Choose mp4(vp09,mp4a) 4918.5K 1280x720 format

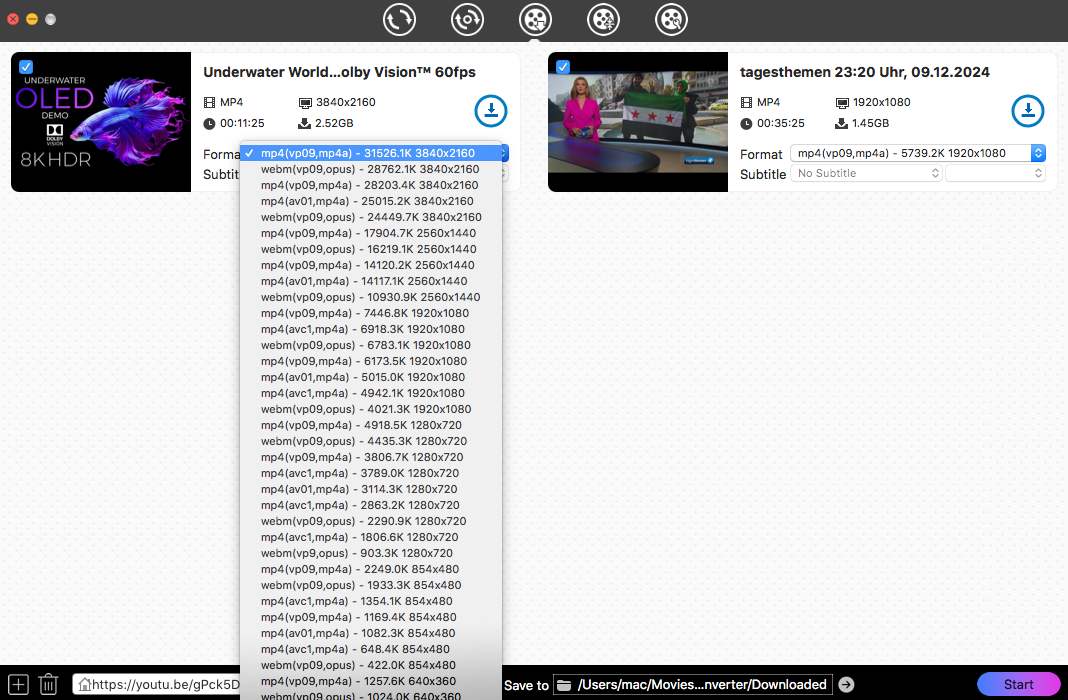click(371, 425)
